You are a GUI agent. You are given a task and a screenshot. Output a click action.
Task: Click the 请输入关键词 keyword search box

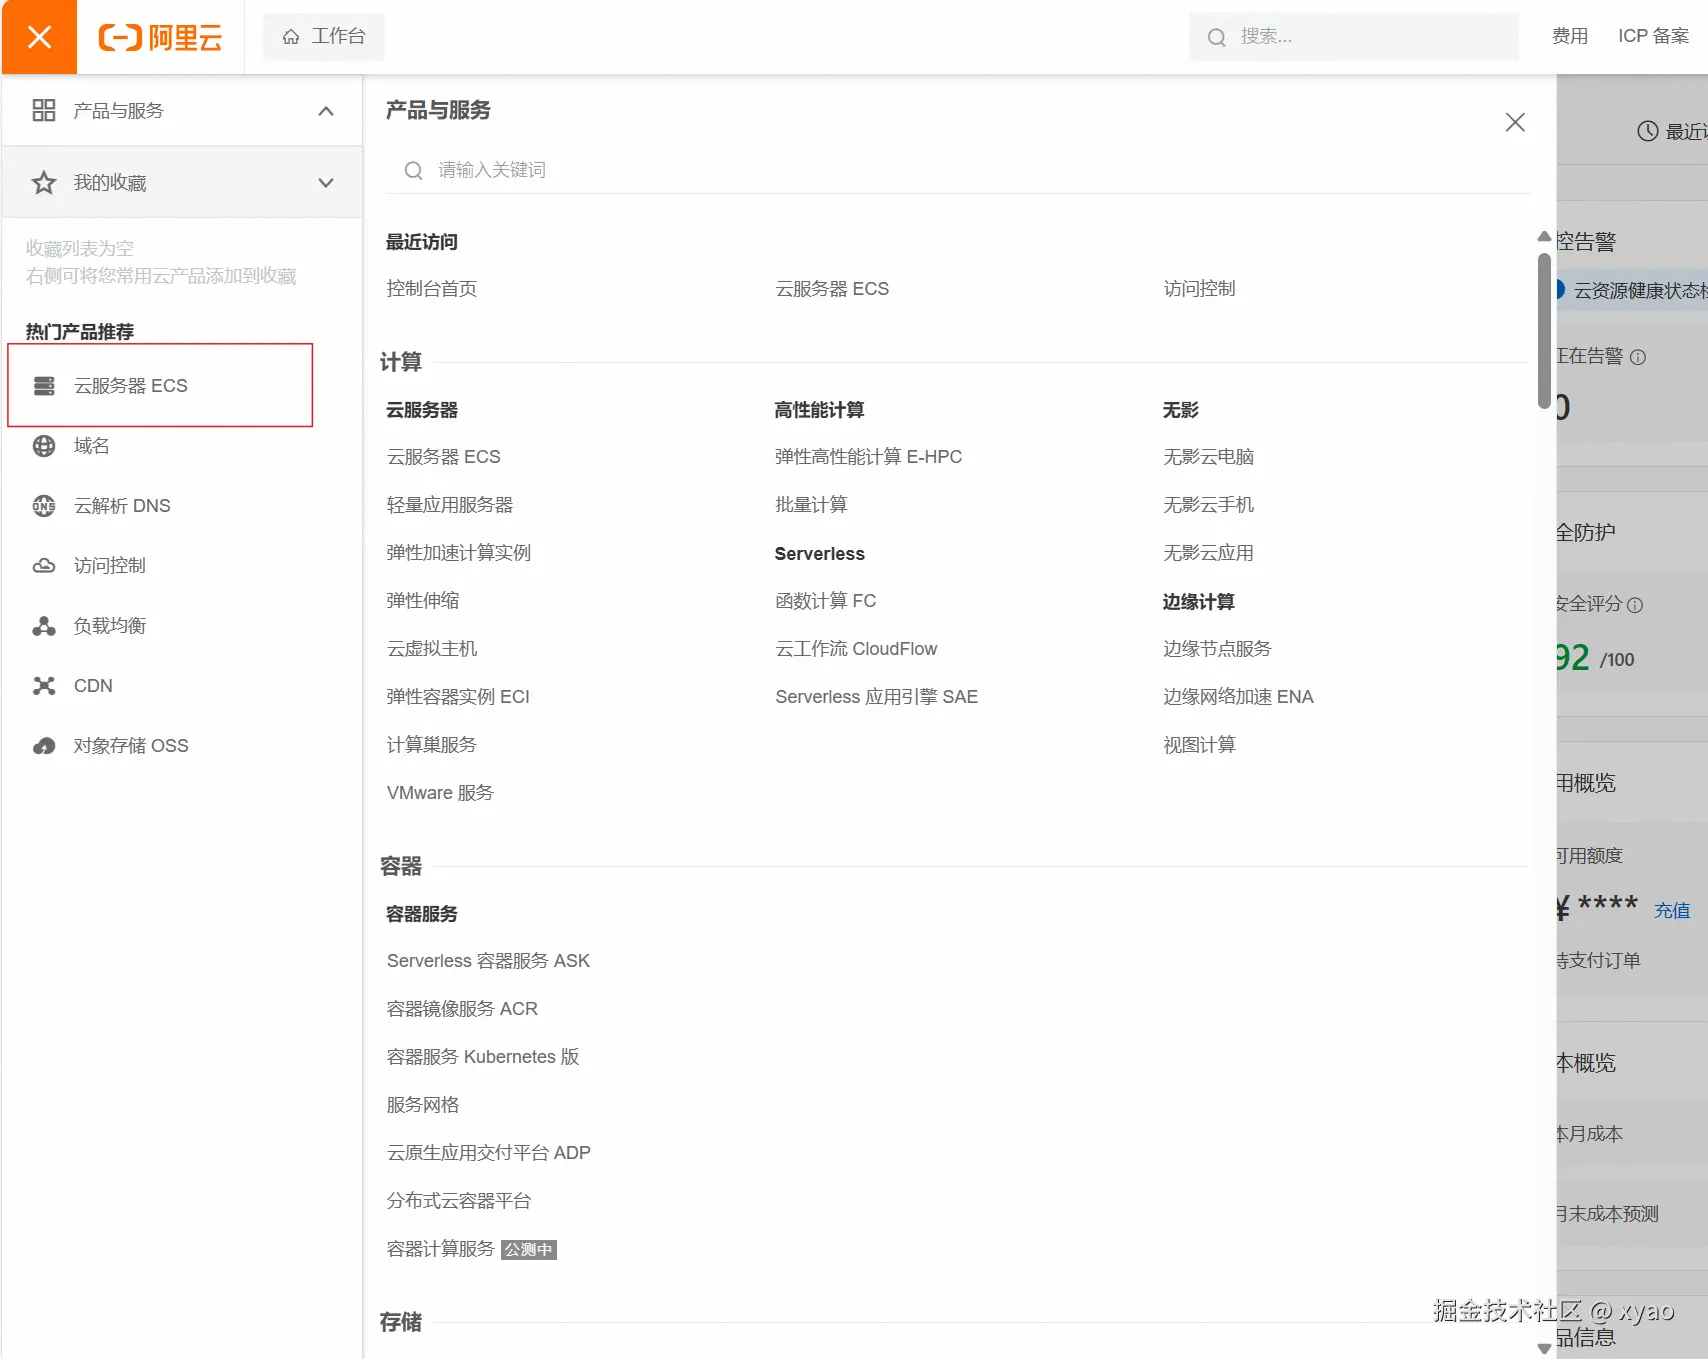coord(958,170)
